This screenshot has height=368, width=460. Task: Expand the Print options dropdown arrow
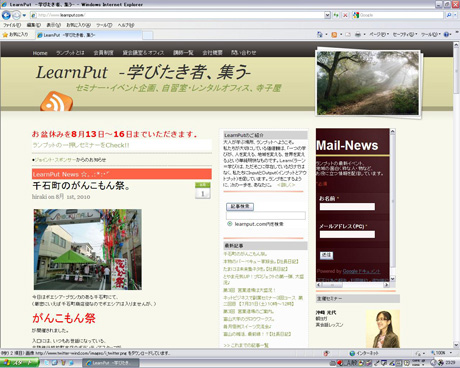click(x=364, y=35)
